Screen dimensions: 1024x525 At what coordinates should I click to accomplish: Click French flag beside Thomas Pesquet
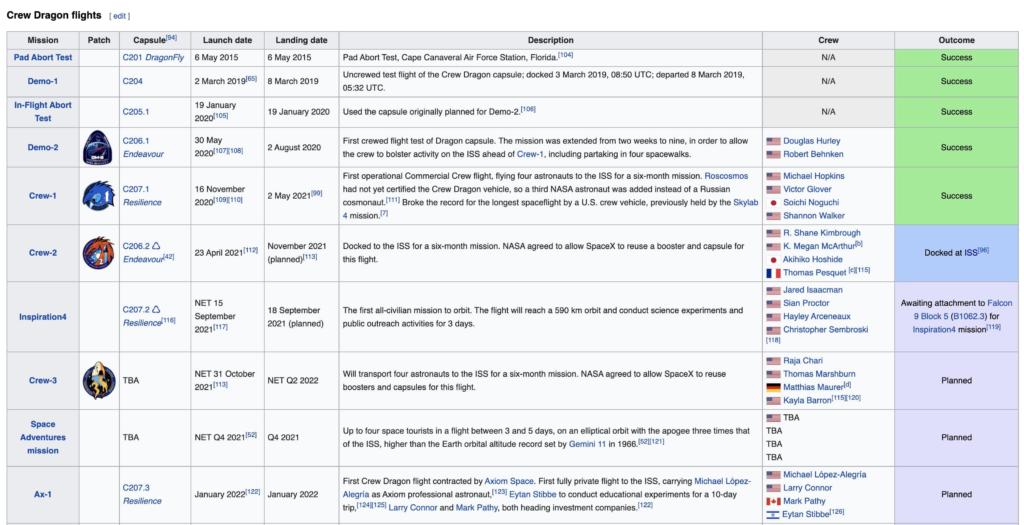pos(772,272)
